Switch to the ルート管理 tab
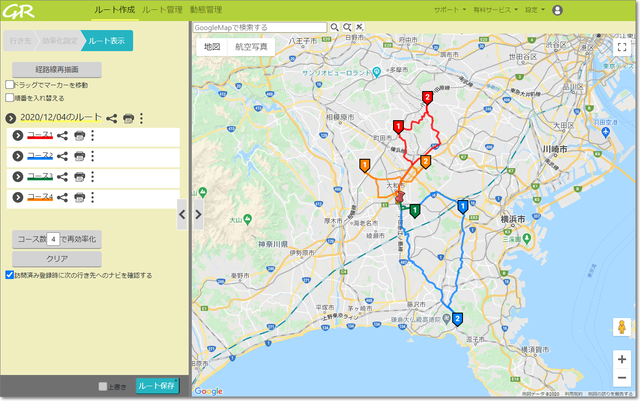This screenshot has width=640, height=401. click(x=162, y=9)
